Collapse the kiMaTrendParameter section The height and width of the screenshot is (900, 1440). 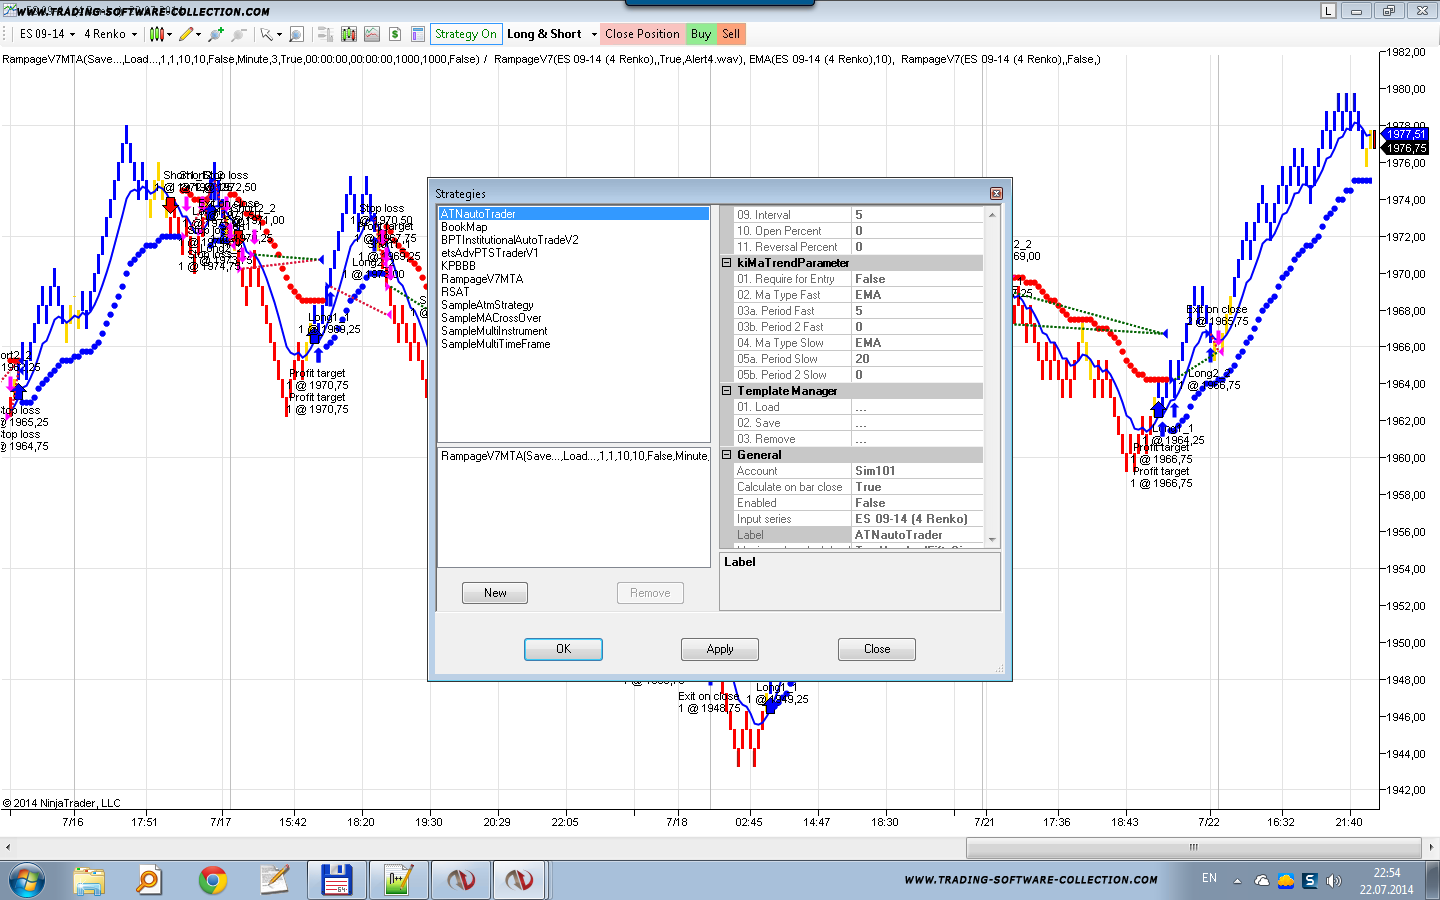click(x=727, y=263)
